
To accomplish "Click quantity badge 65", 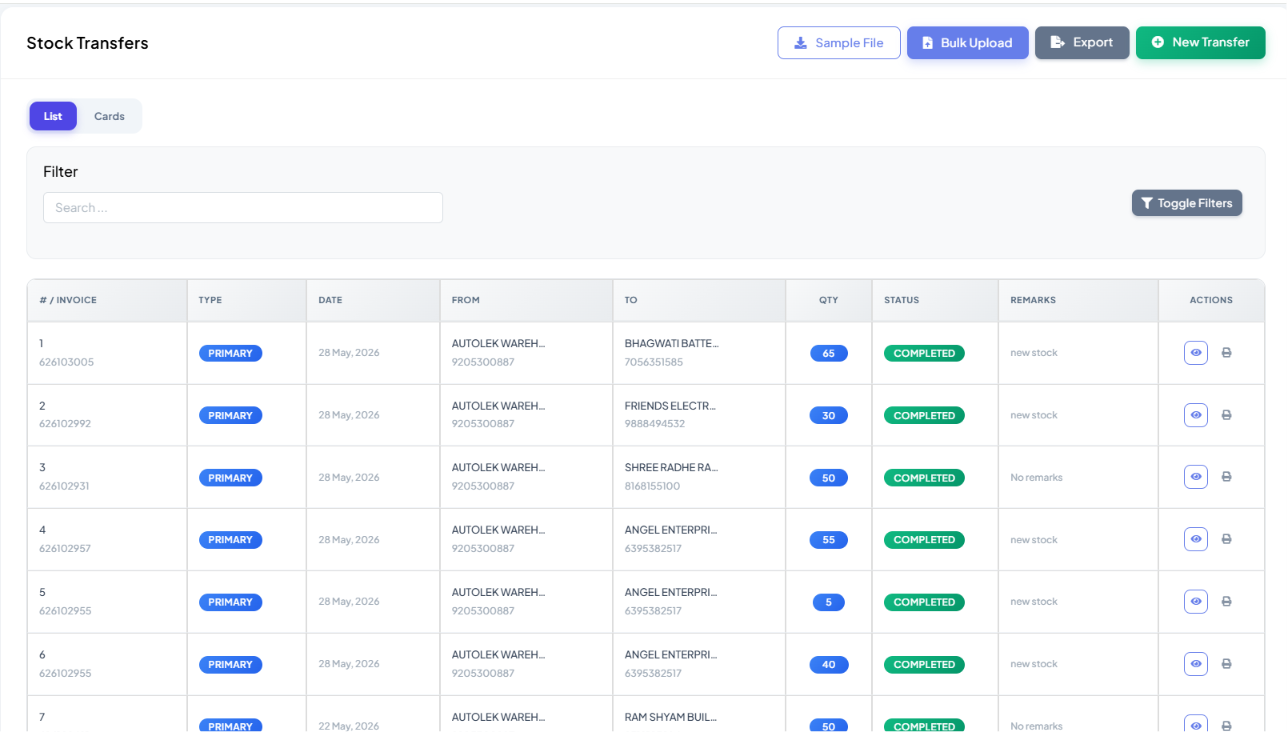I will pyautogui.click(x=828, y=353).
